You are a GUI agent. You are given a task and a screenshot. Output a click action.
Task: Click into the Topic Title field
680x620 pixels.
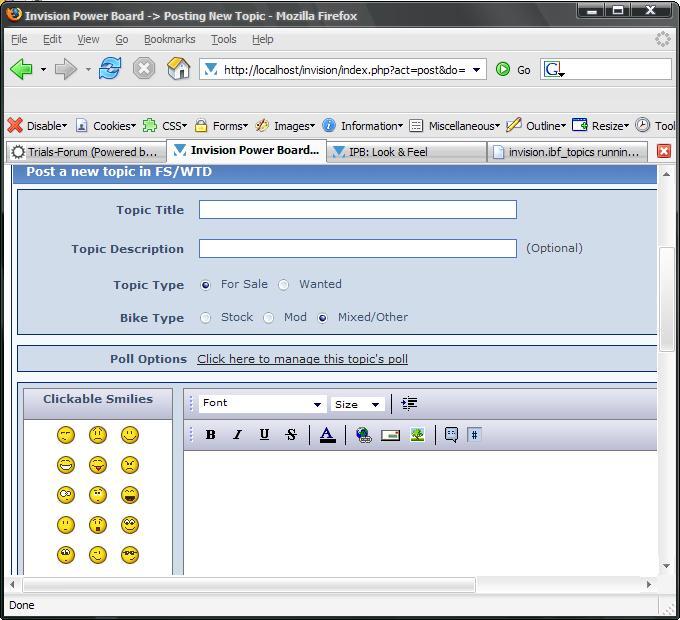pos(358,209)
